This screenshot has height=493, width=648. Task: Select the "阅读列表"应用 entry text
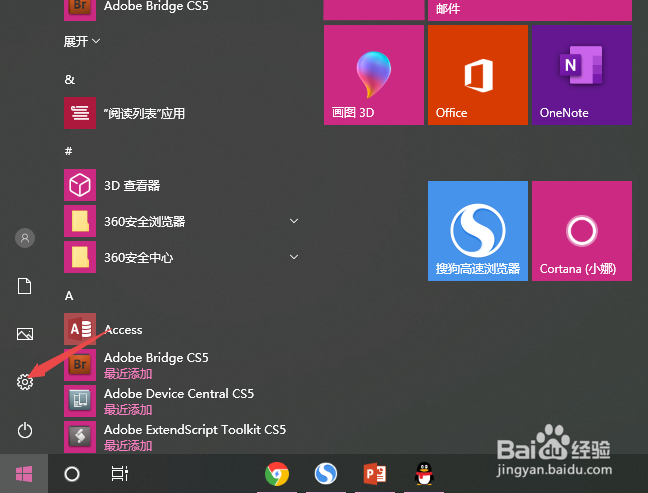(x=144, y=113)
